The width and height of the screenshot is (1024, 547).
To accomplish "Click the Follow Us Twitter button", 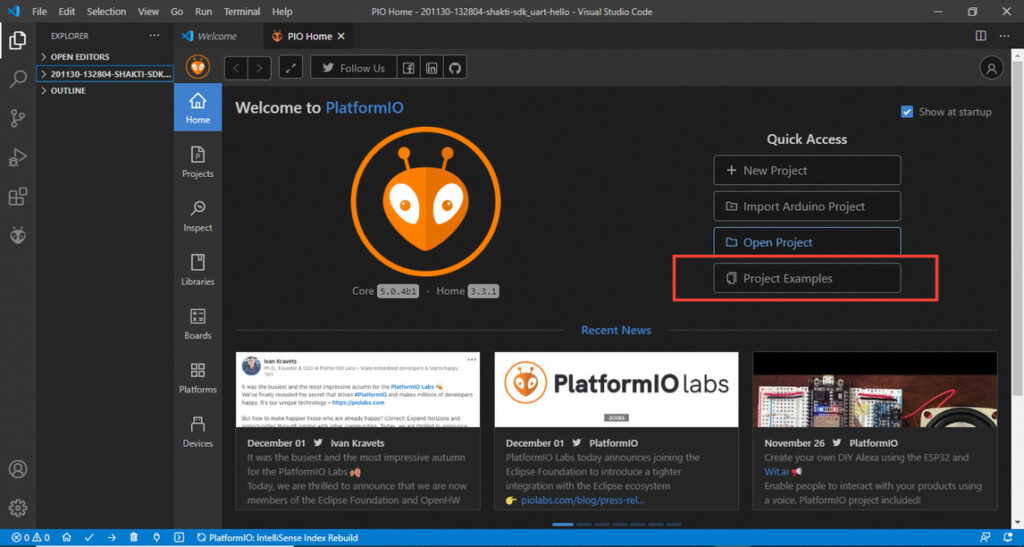I will click(x=353, y=68).
